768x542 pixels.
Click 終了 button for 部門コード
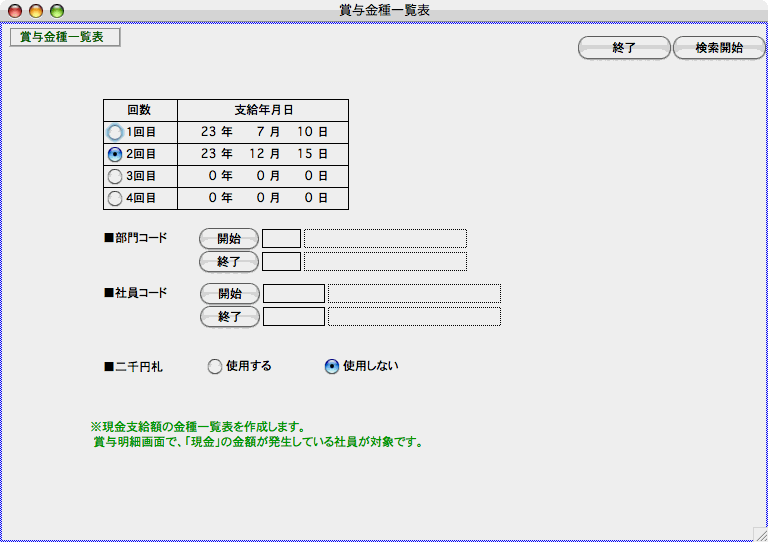(229, 261)
